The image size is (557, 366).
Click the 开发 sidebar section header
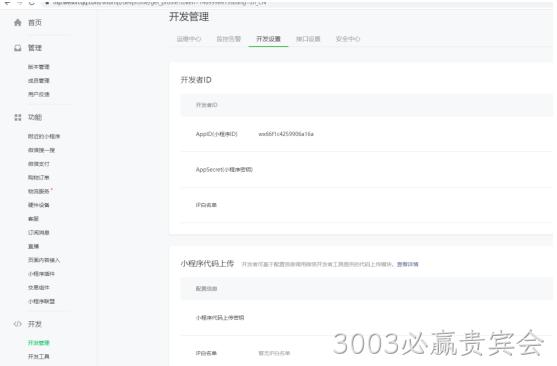[x=35, y=324]
